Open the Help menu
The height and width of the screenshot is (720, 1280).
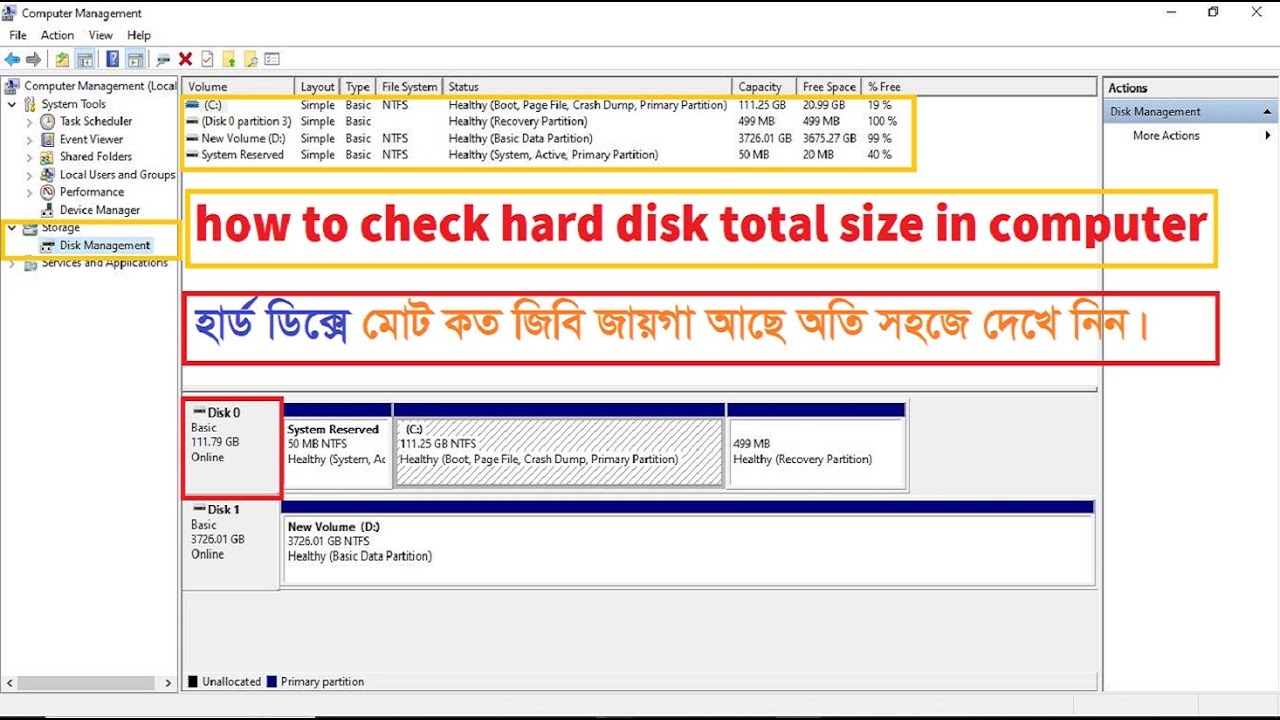(139, 35)
